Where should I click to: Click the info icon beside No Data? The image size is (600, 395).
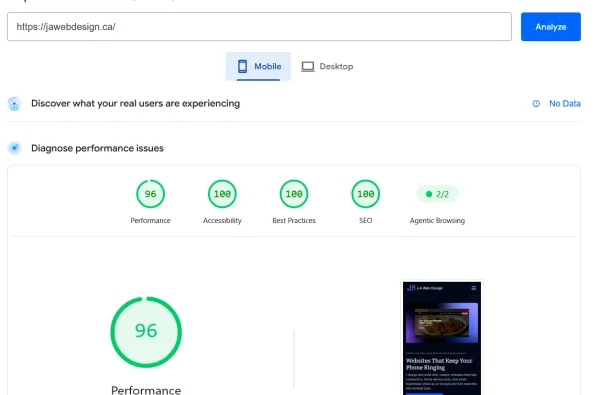[536, 103]
